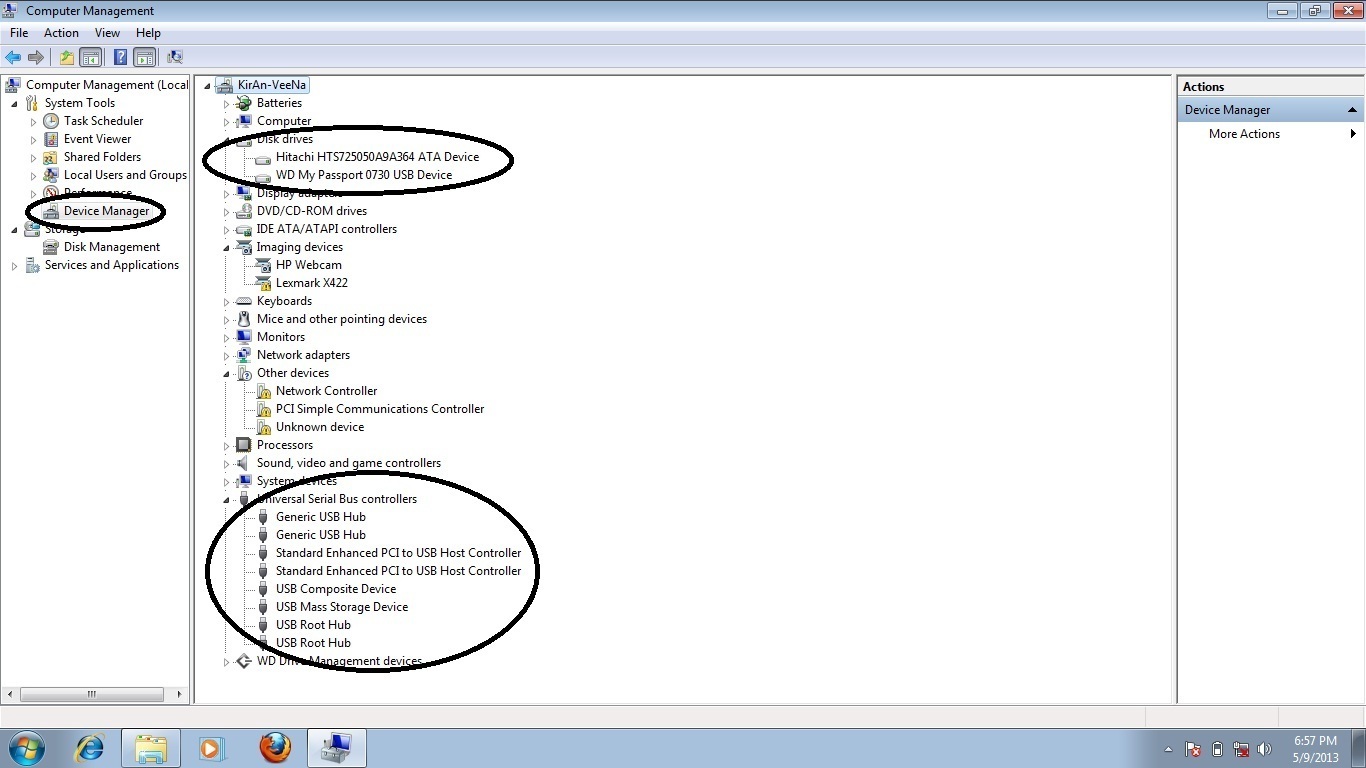Select USB Mass Storage Device

(342, 607)
